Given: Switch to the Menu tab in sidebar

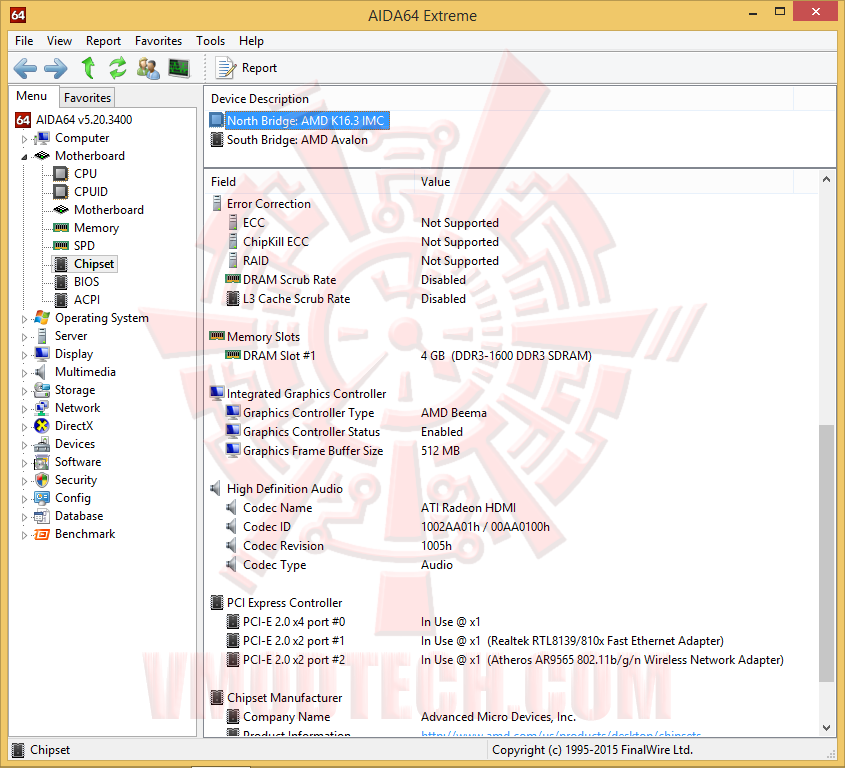Looking at the screenshot, I should pyautogui.click(x=32, y=96).
